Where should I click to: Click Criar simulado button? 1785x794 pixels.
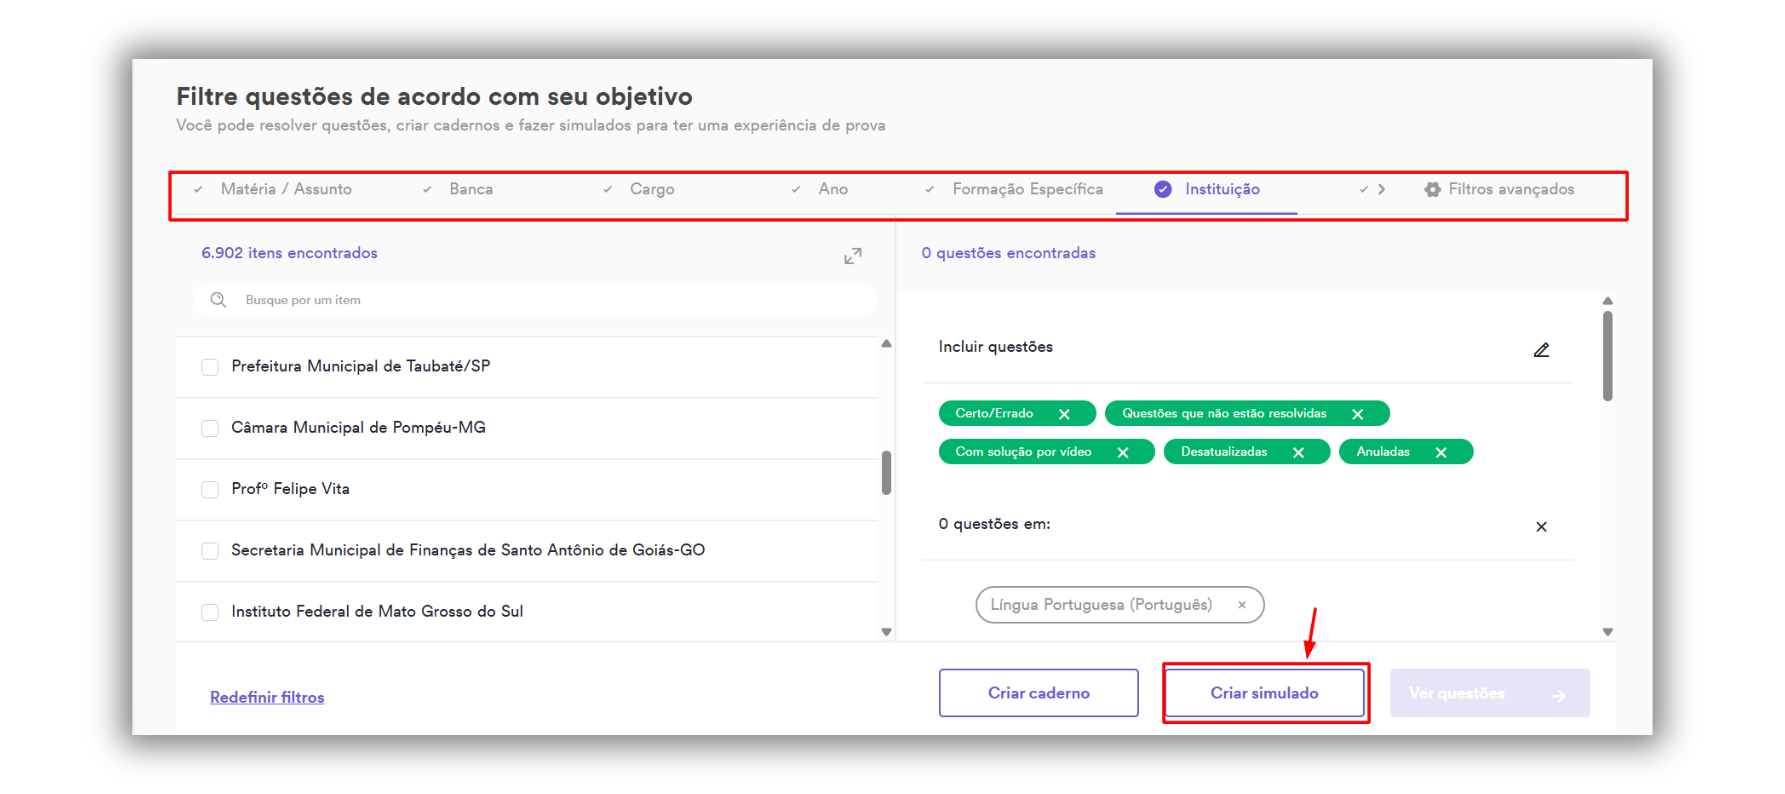coord(1265,693)
